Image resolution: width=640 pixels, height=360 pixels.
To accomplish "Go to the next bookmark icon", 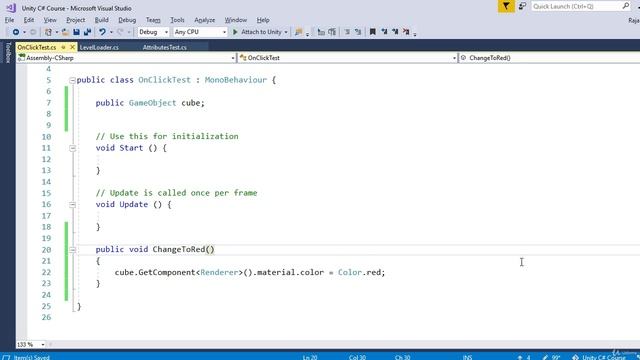I will (395, 32).
